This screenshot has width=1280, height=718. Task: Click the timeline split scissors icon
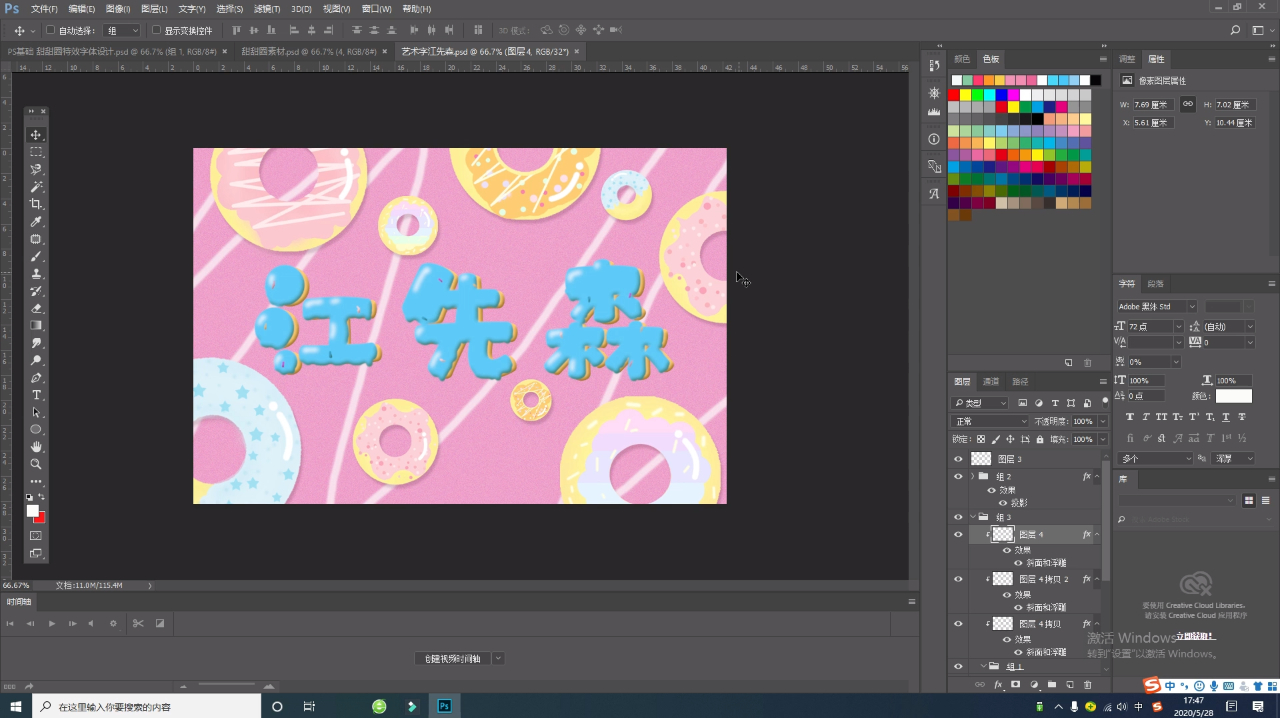point(138,623)
